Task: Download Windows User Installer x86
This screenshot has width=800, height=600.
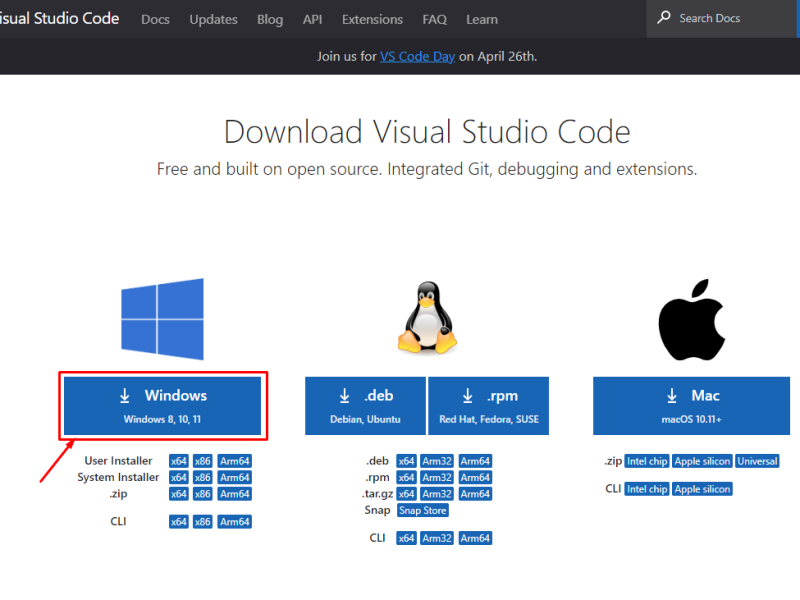Action: pos(203,461)
